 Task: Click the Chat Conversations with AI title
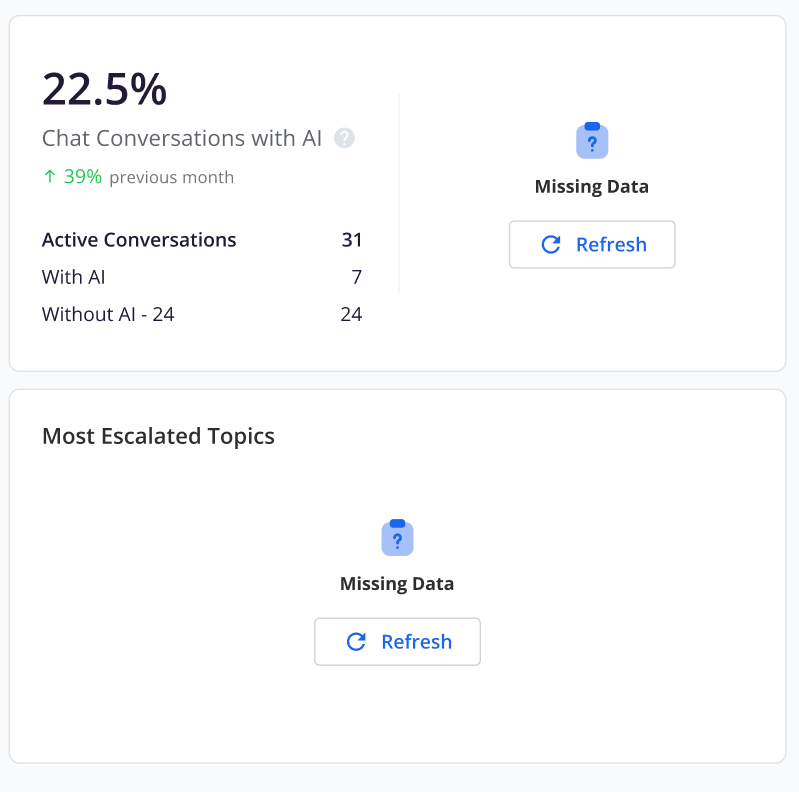182,138
